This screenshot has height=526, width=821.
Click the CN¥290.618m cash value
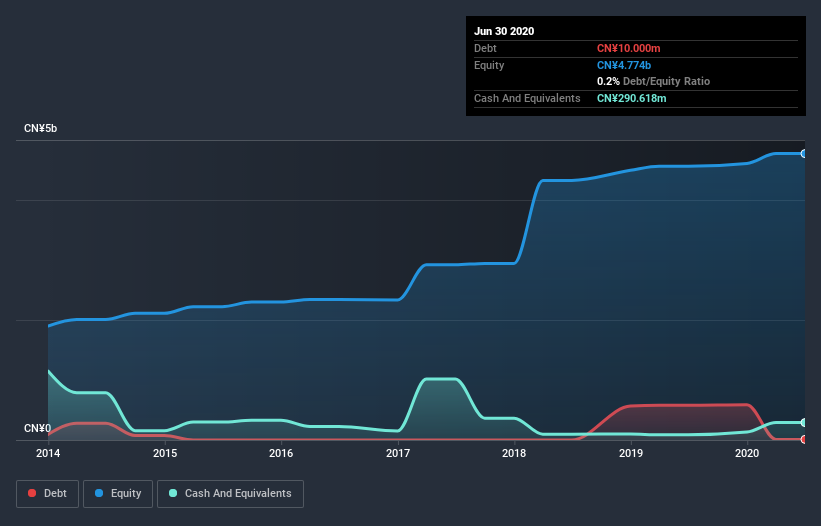(631, 98)
